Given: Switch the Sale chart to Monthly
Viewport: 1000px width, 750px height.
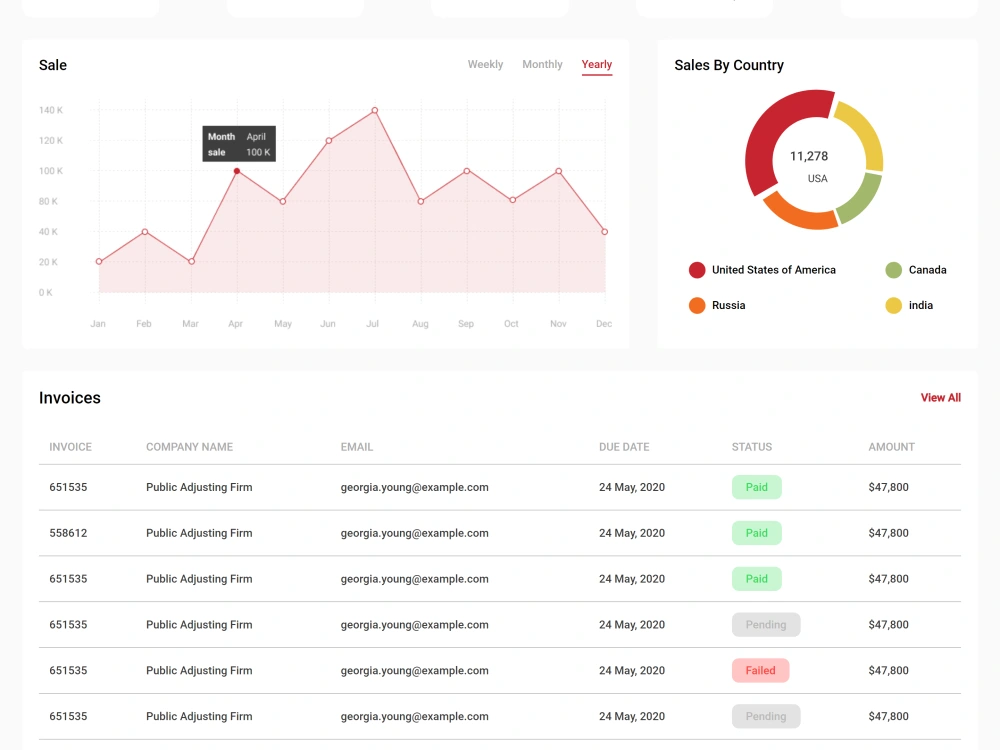Looking at the screenshot, I should pos(542,64).
